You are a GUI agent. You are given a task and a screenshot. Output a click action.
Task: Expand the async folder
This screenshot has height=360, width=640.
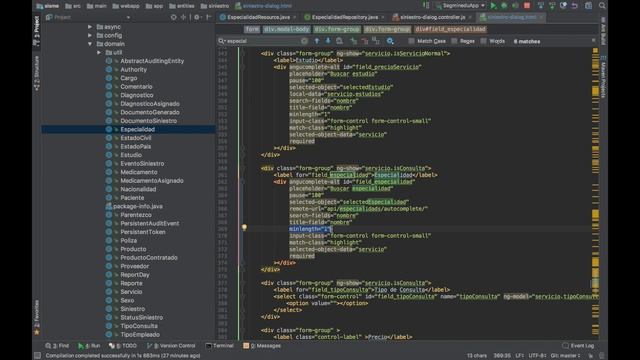(90, 27)
